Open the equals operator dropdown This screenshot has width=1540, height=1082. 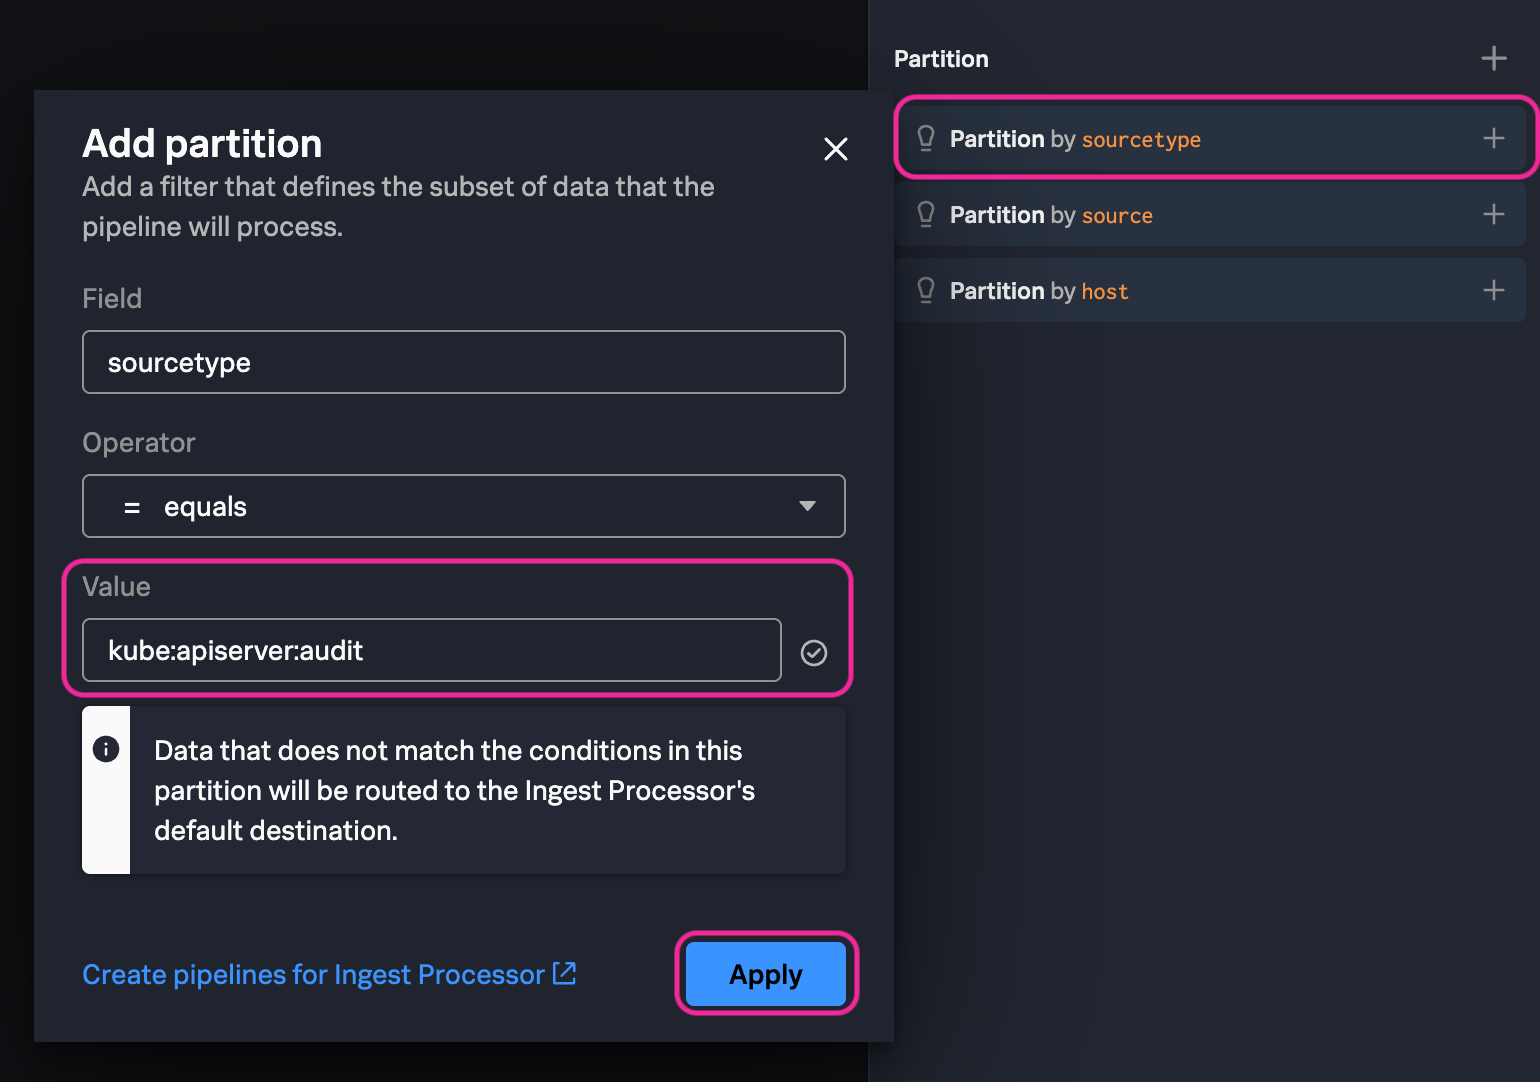click(x=463, y=506)
